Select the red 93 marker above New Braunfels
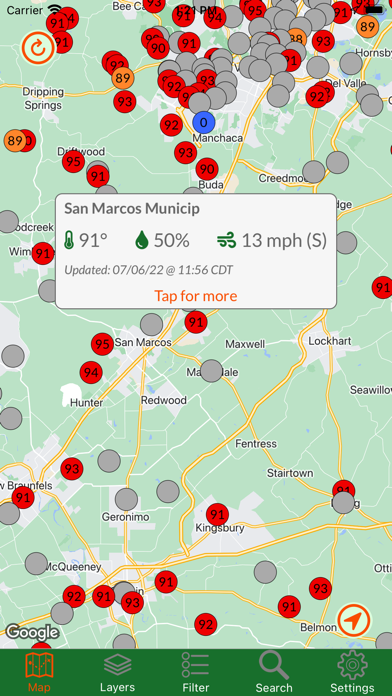392x696 pixels. tap(72, 469)
